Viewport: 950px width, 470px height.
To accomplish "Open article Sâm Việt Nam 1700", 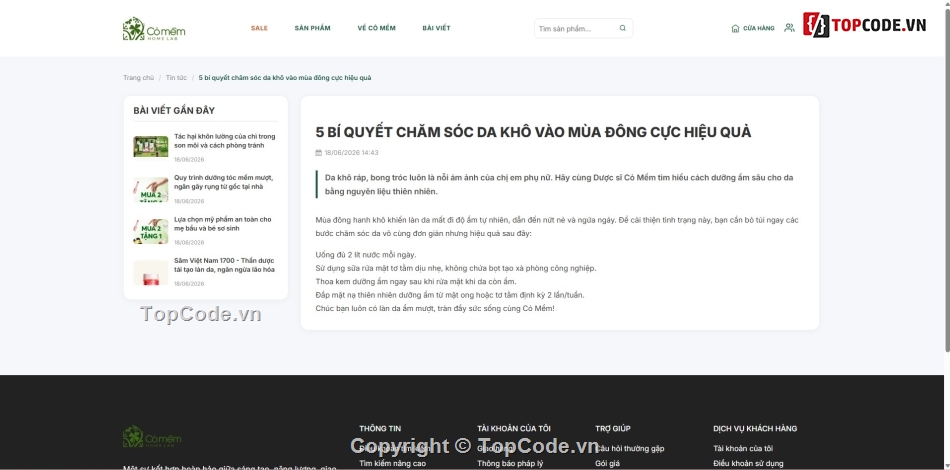I will 224,265.
